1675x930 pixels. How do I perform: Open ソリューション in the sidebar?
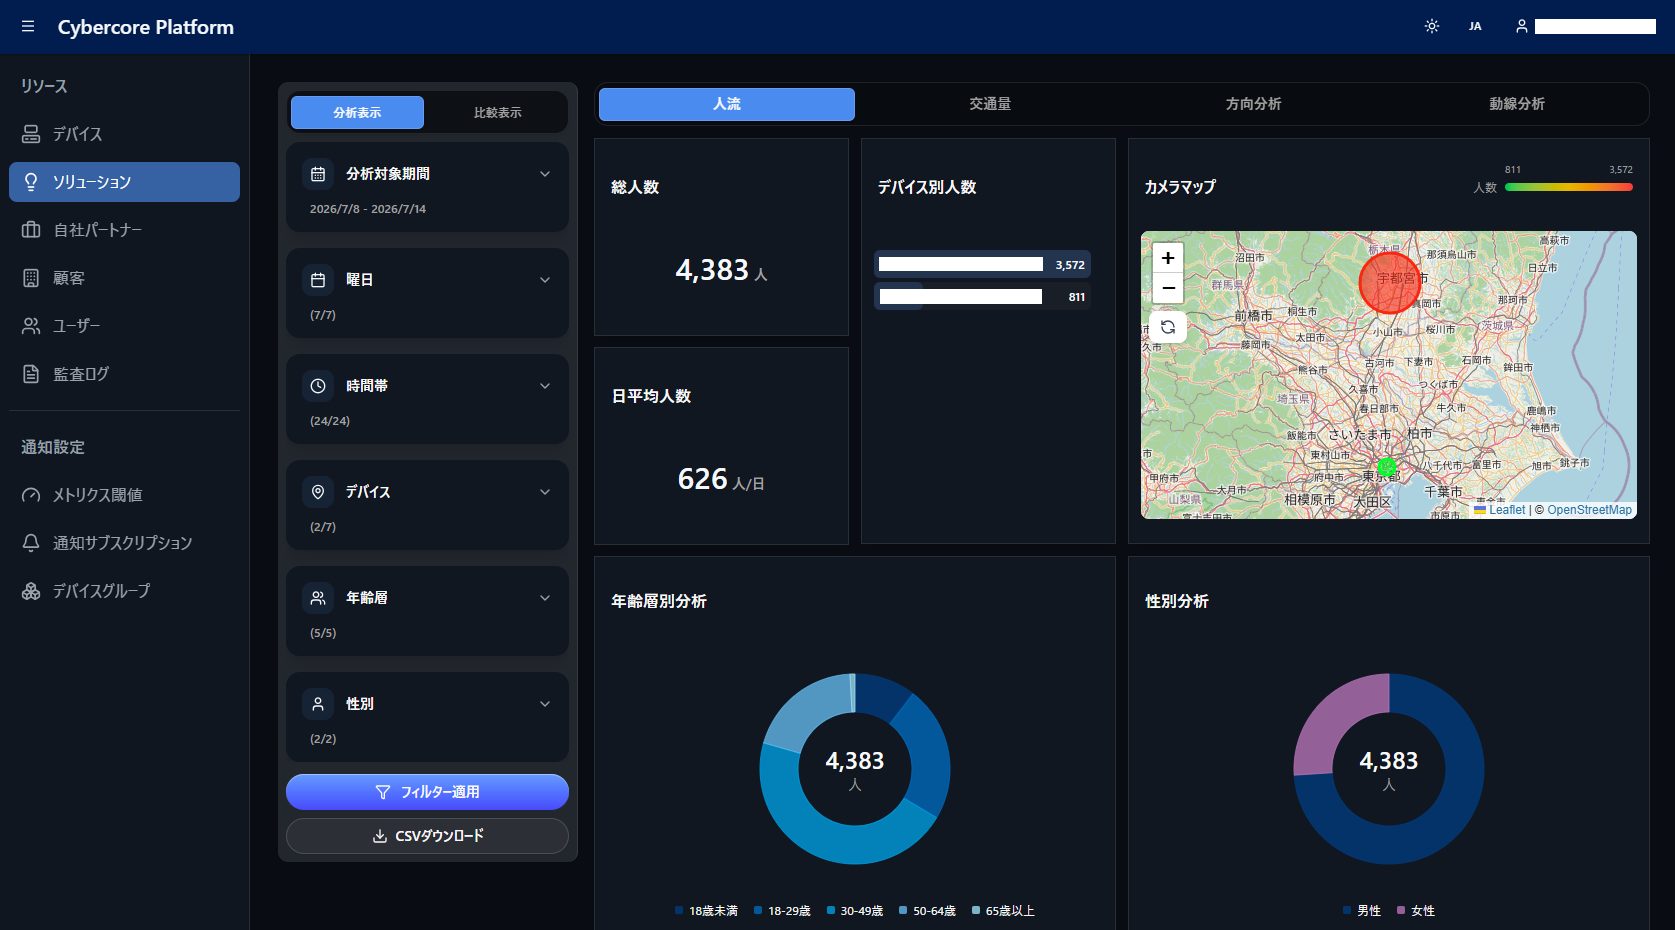click(x=124, y=182)
